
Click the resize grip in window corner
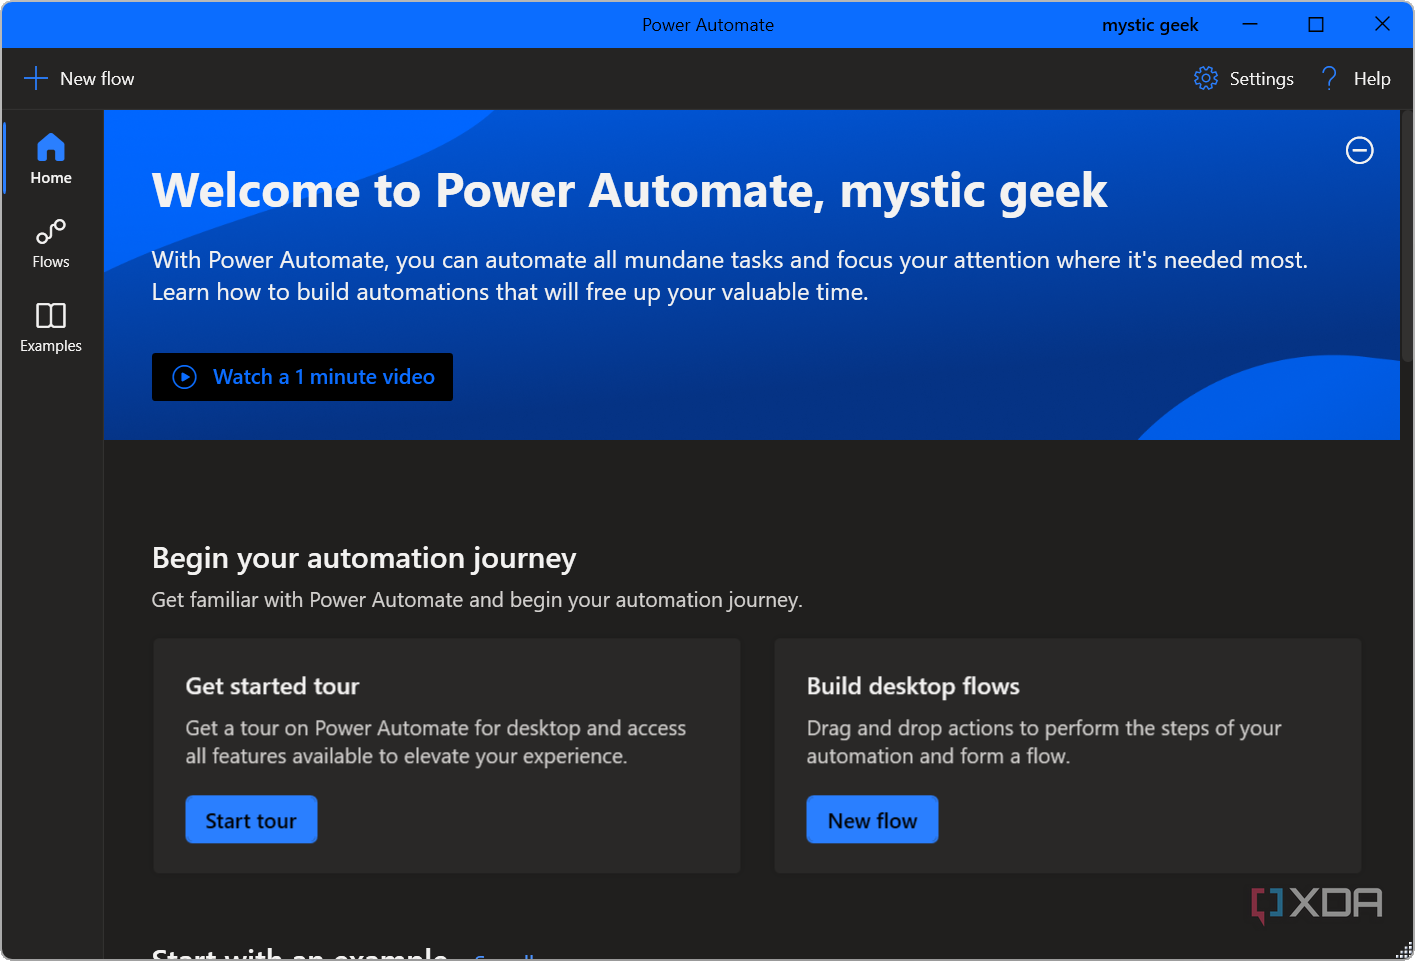click(x=1405, y=951)
